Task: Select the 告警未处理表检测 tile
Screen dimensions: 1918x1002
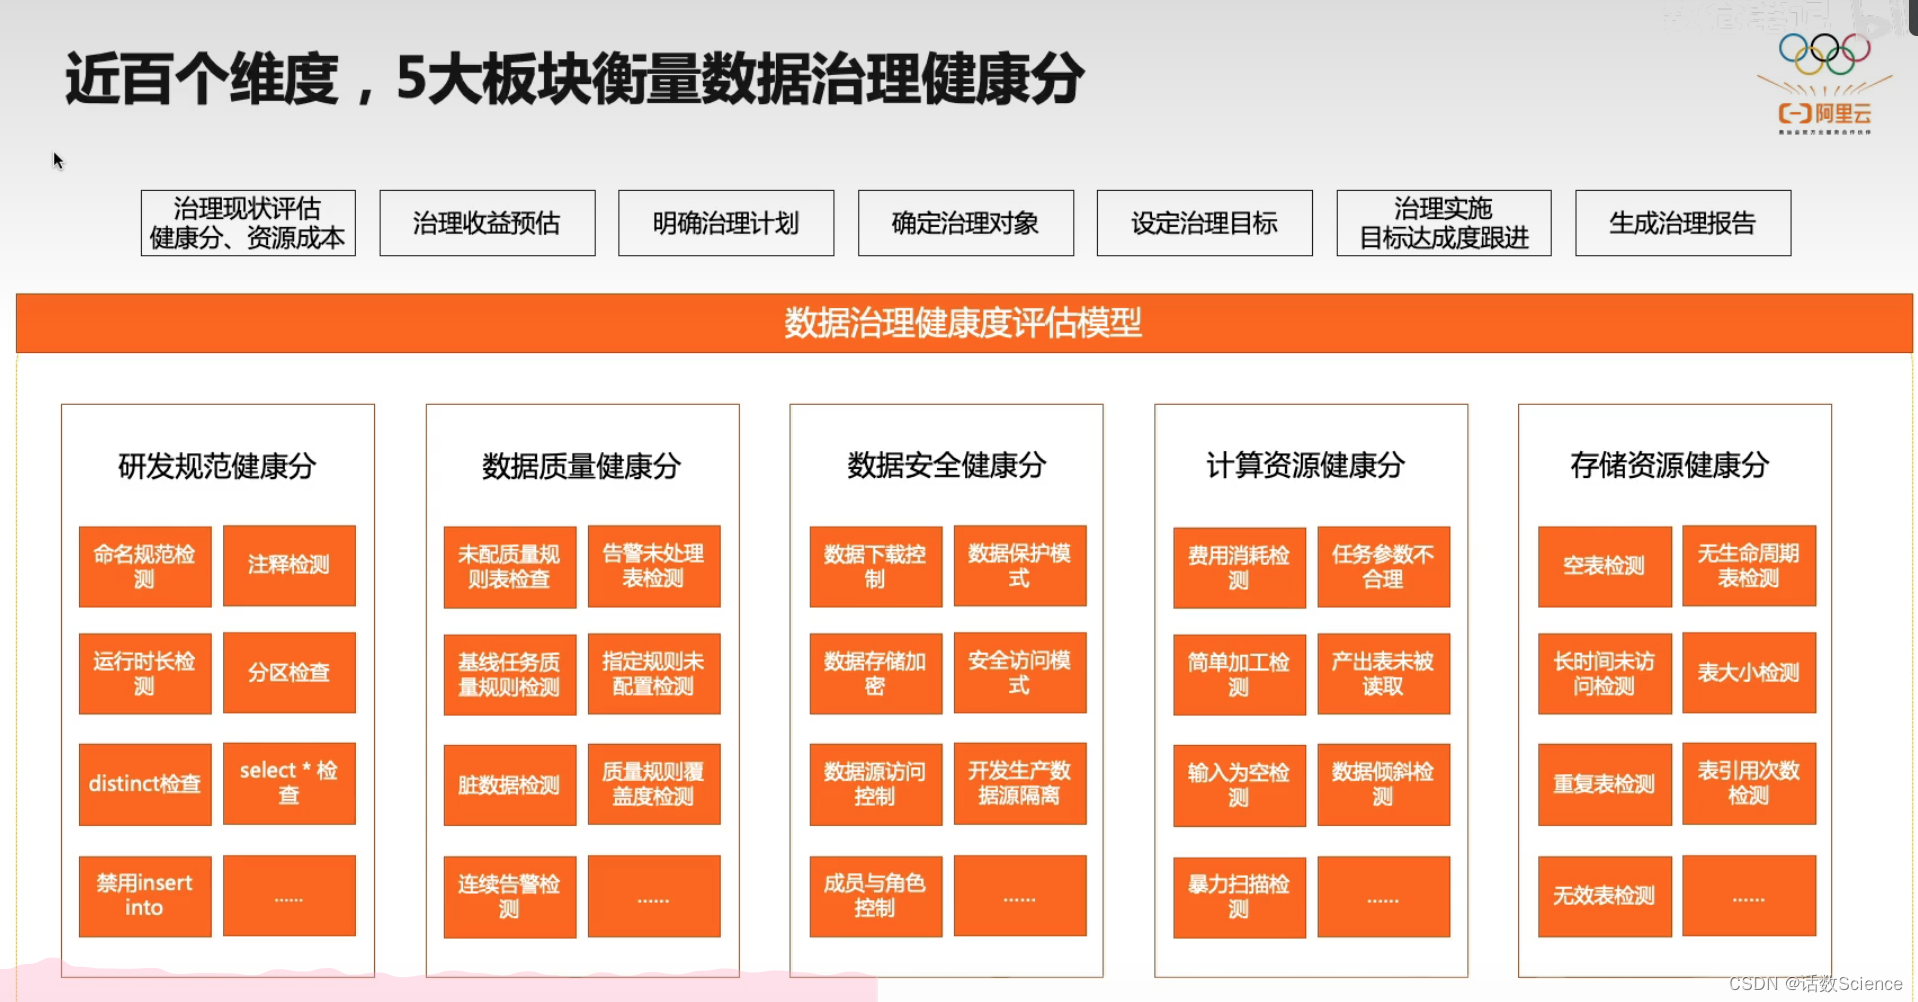Action: coord(654,567)
